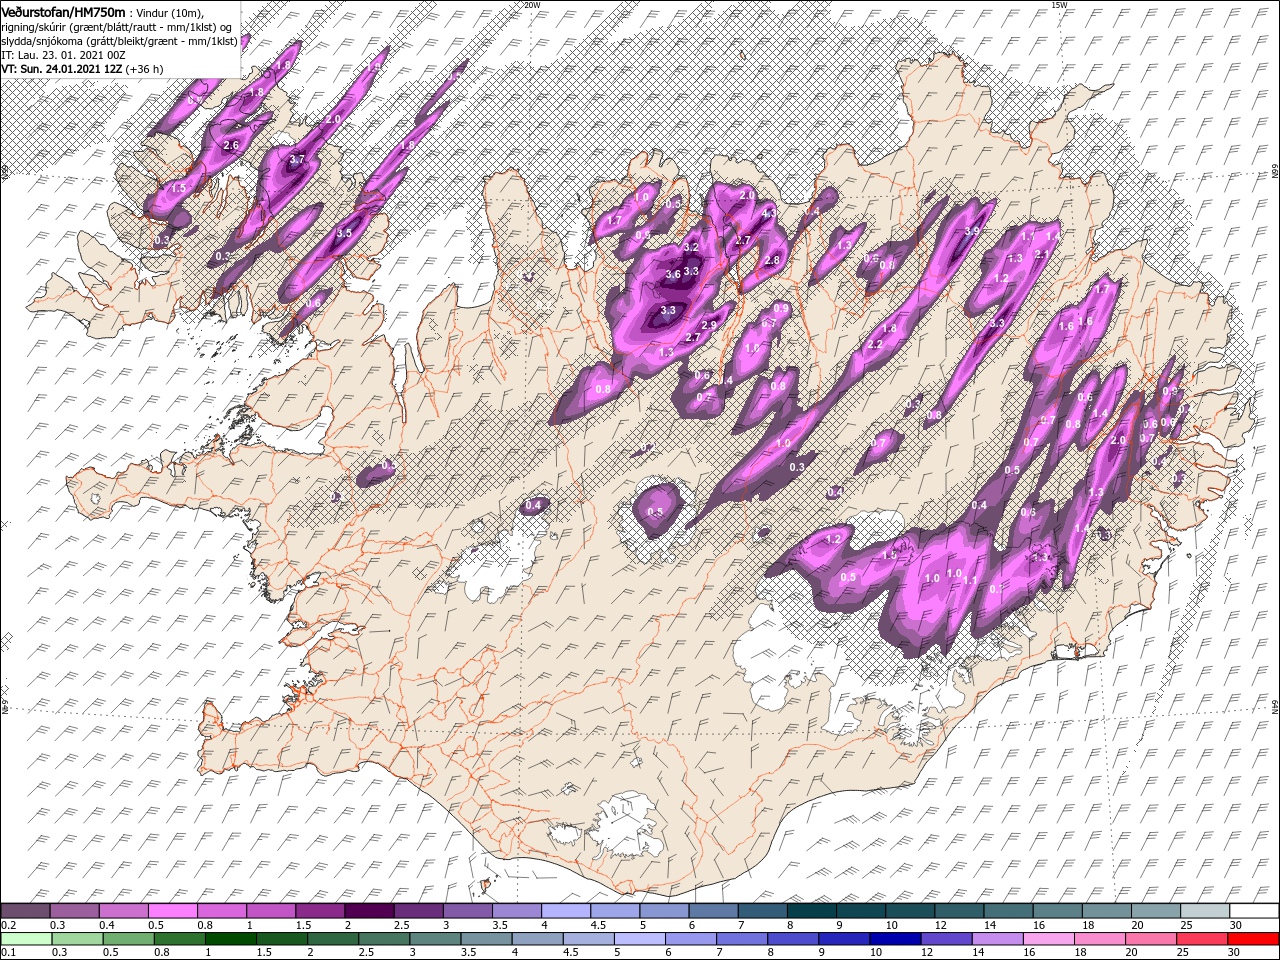Click the 3.2 snowfall value on map

[x=690, y=247]
